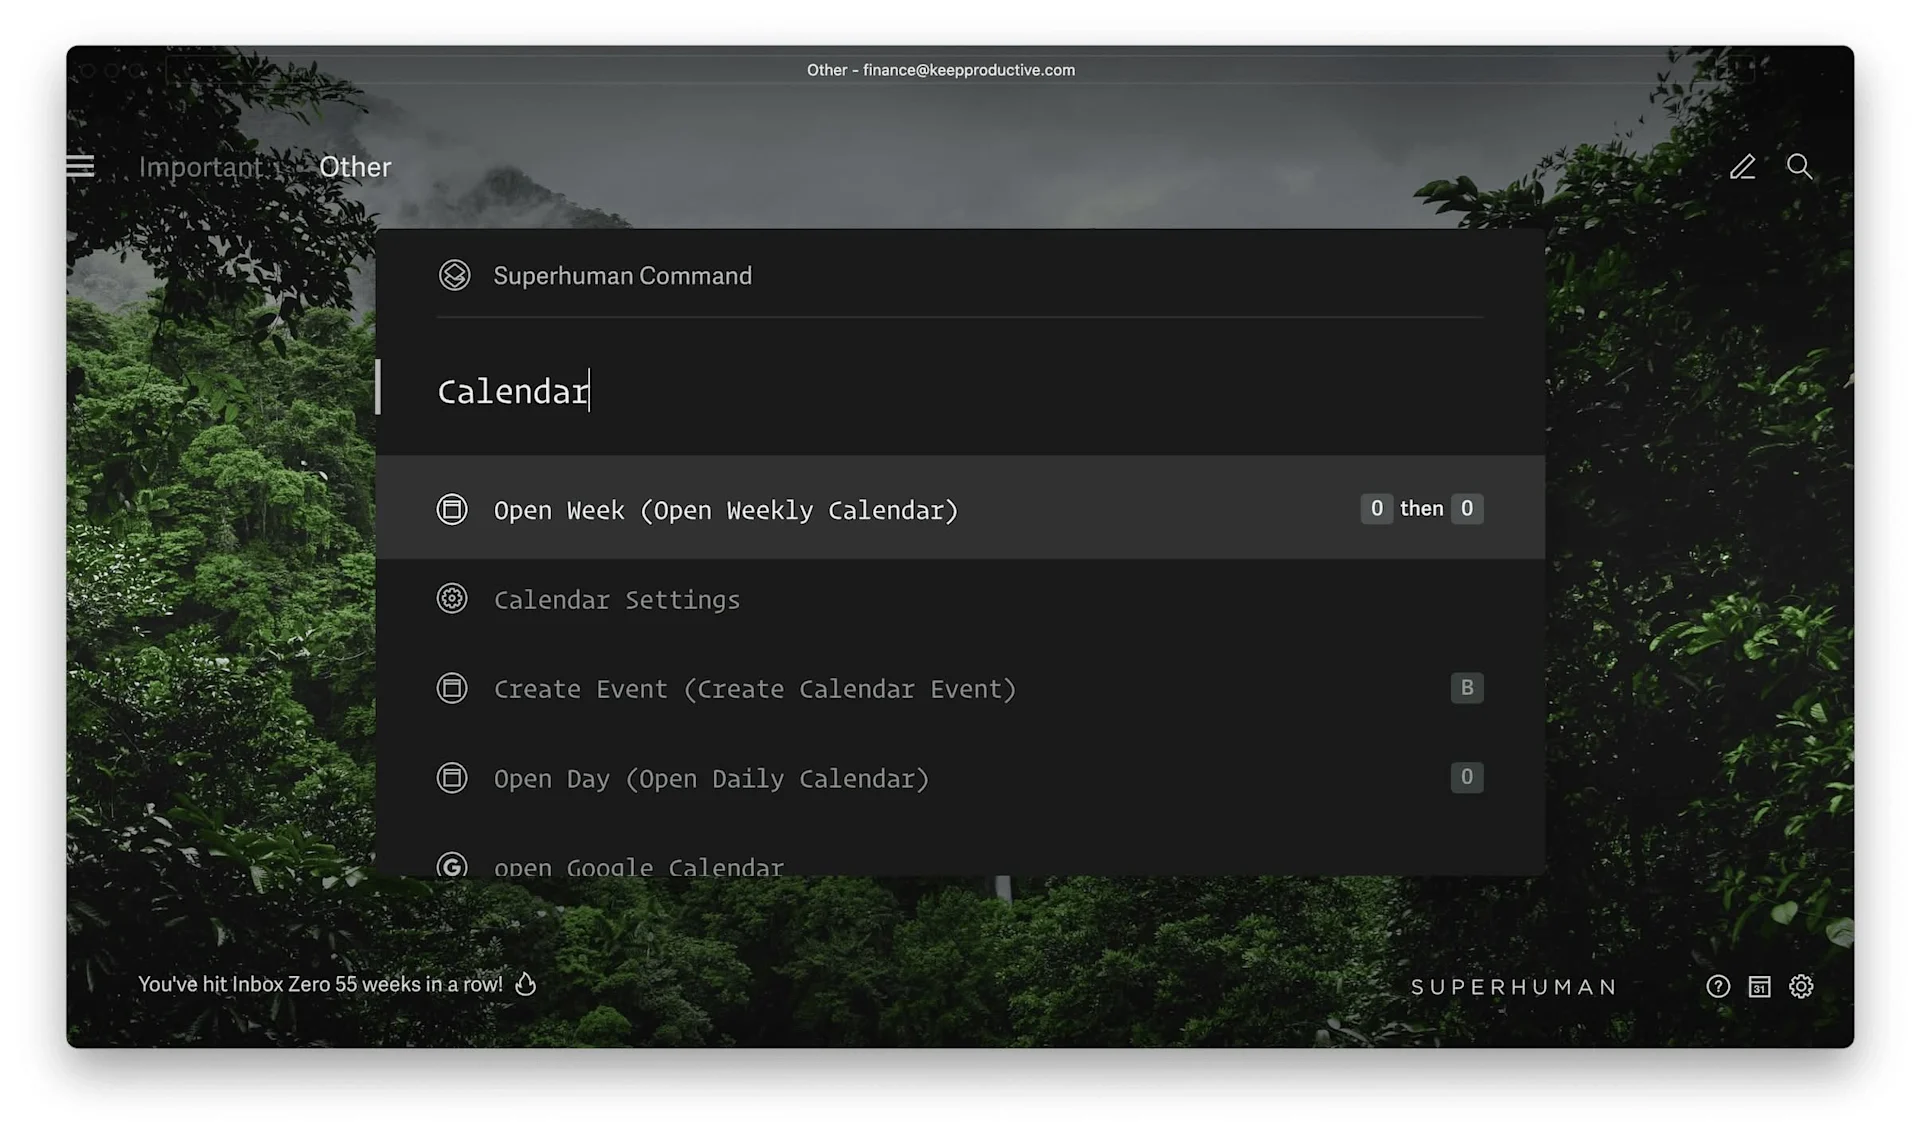
Task: Click the Superhuman Command diamond icon
Action: pyautogui.click(x=455, y=275)
